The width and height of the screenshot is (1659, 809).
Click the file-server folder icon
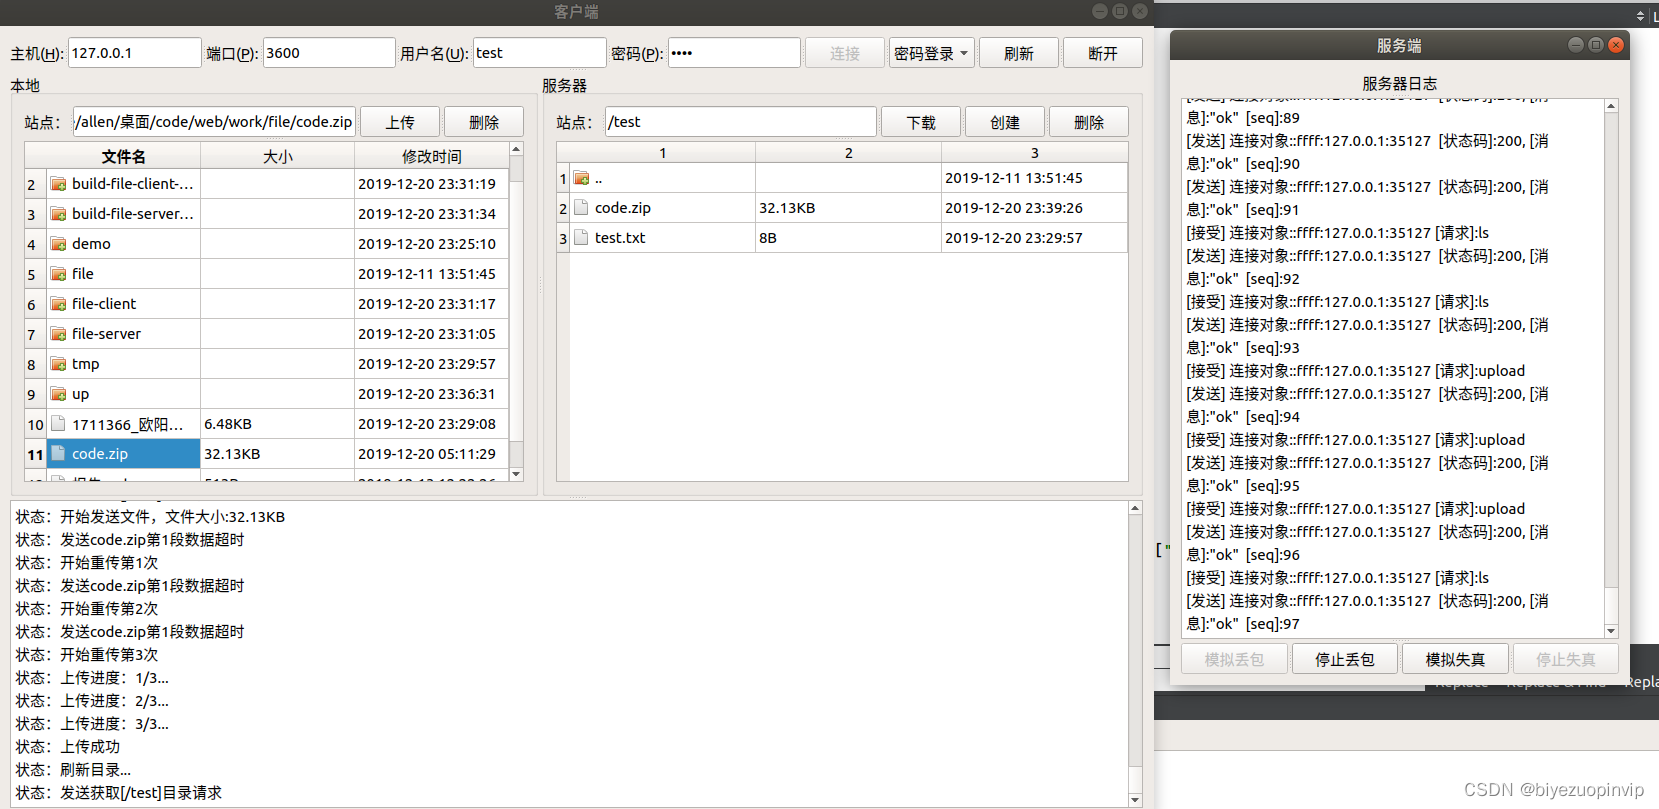pyautogui.click(x=58, y=334)
